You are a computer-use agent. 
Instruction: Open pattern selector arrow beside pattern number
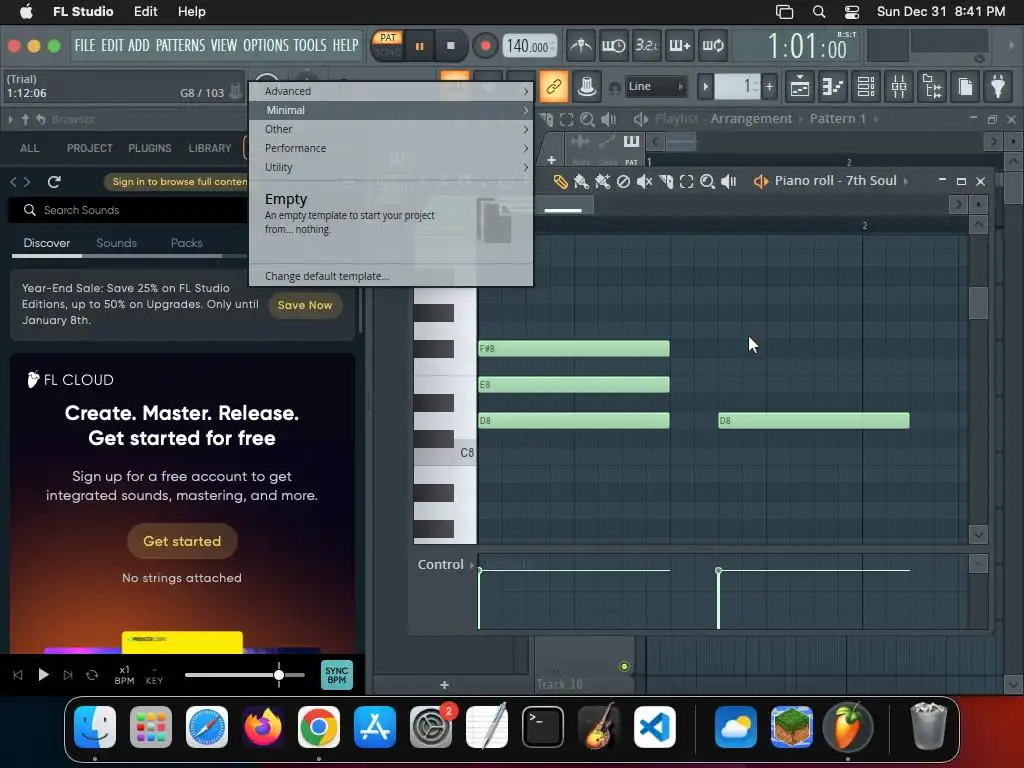click(x=705, y=86)
